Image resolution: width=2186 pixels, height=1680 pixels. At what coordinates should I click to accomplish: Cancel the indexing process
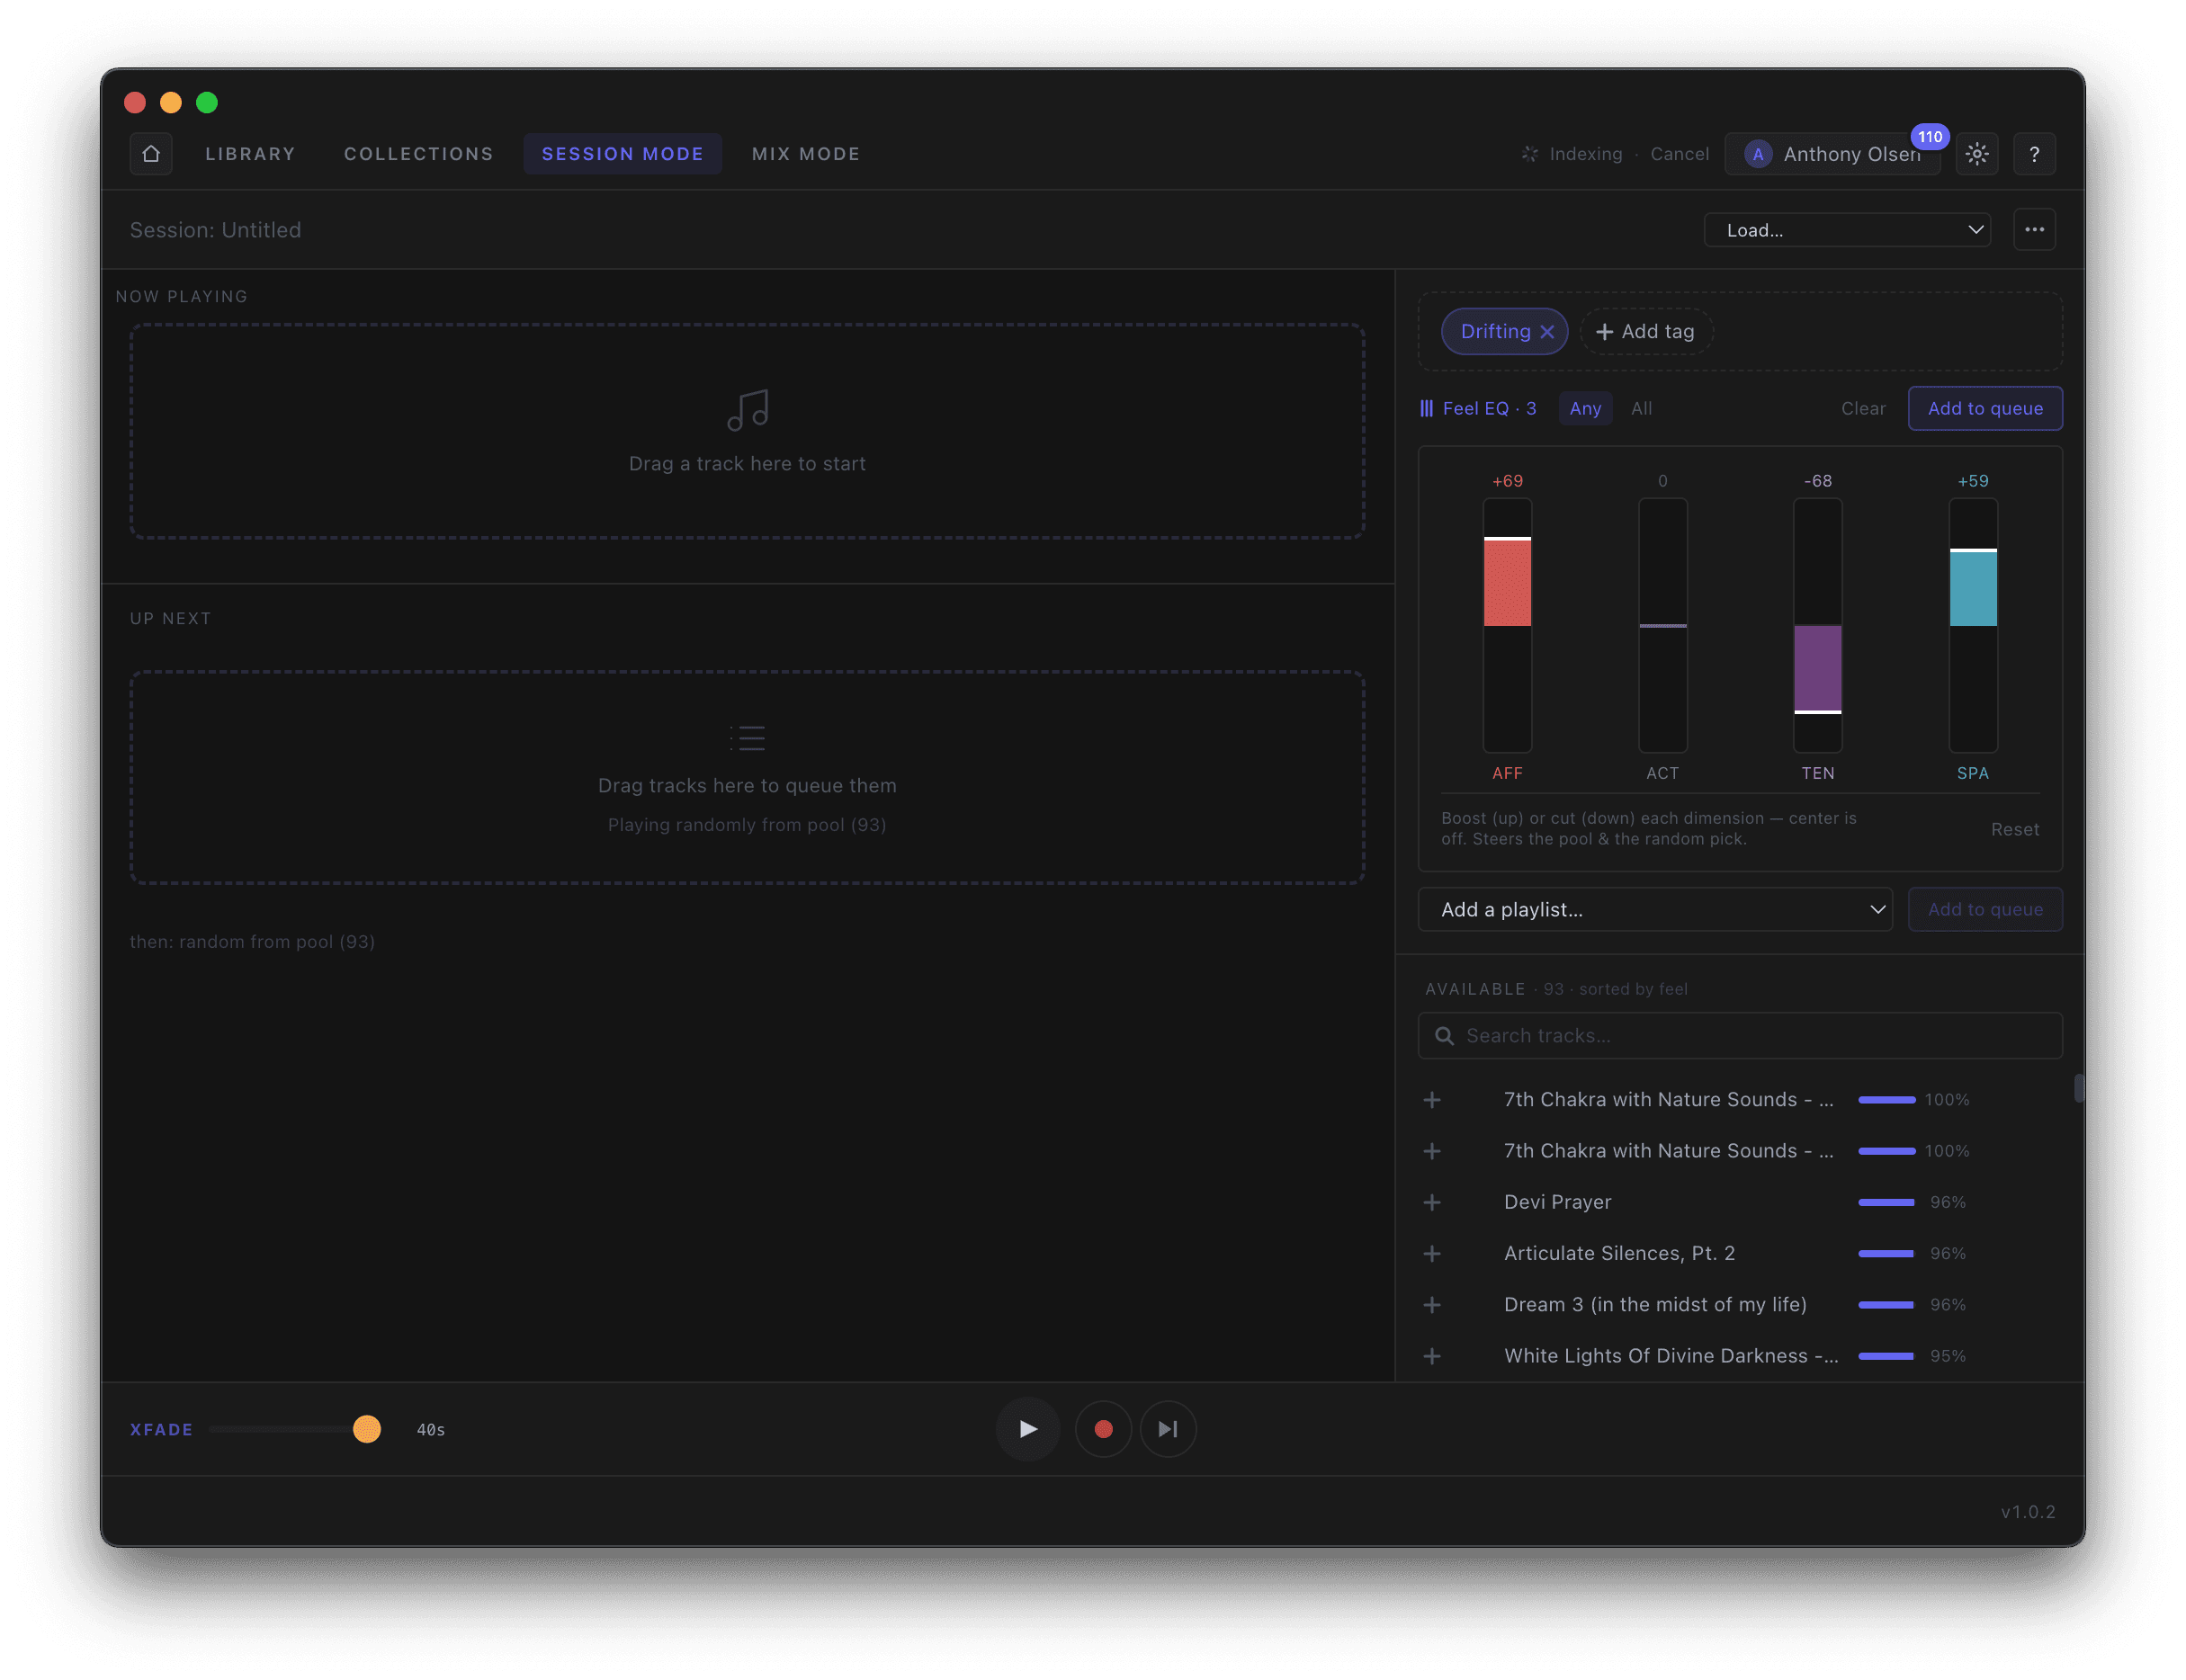(x=1679, y=154)
